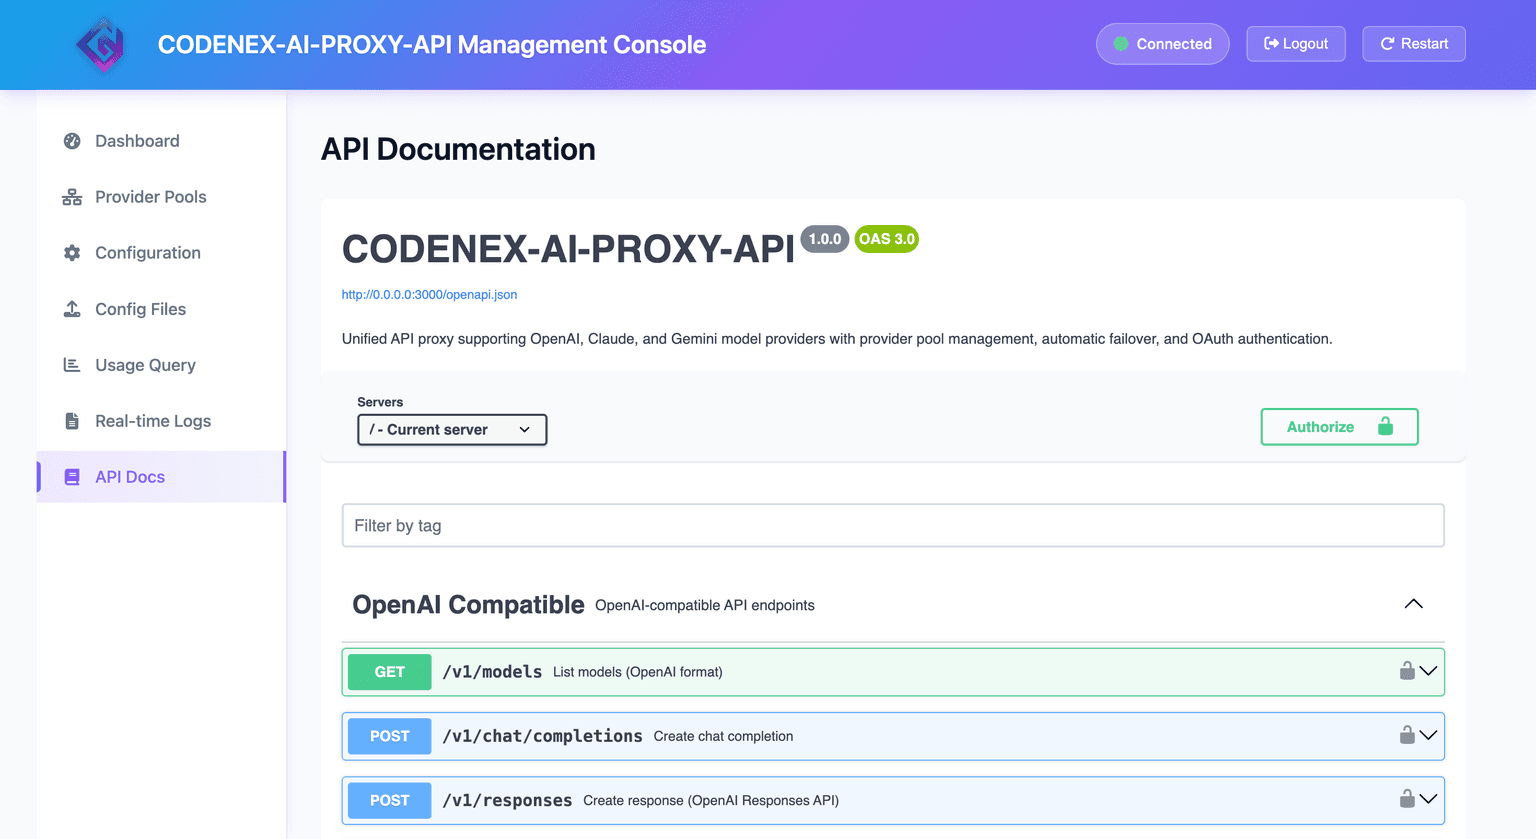Open the Configuration section

click(161, 253)
